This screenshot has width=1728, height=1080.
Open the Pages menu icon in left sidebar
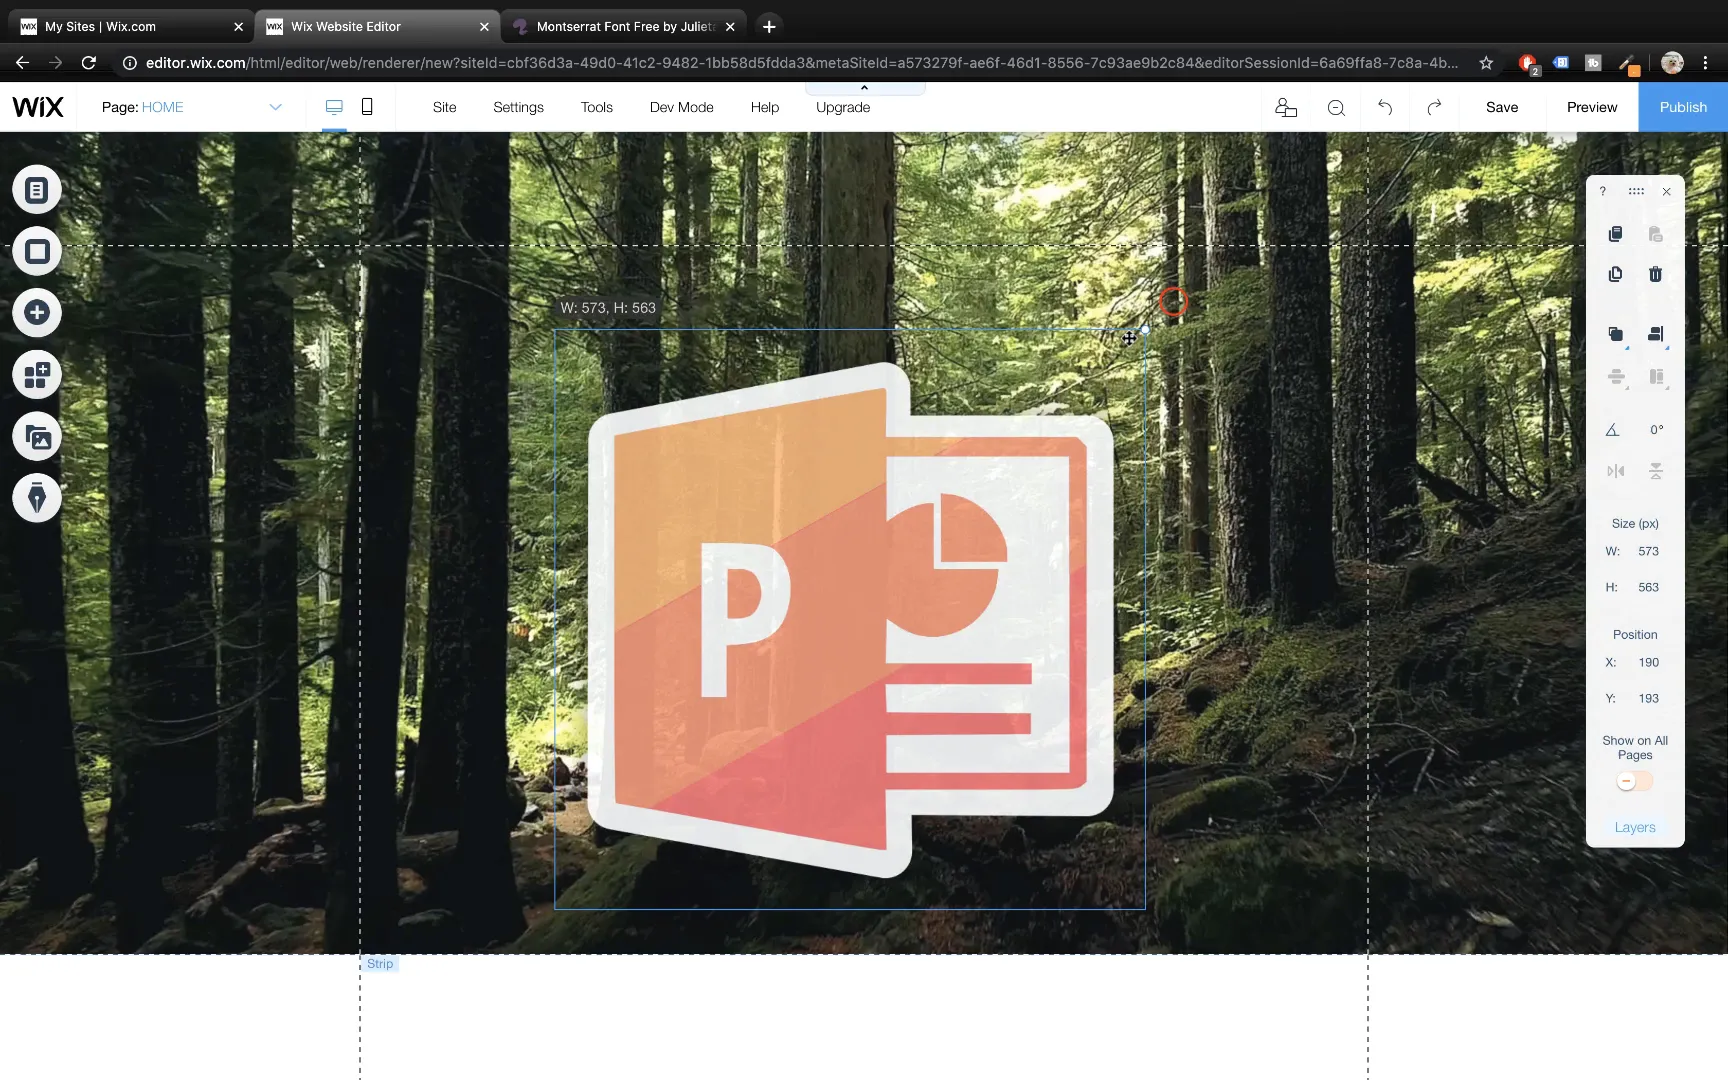[x=37, y=190]
